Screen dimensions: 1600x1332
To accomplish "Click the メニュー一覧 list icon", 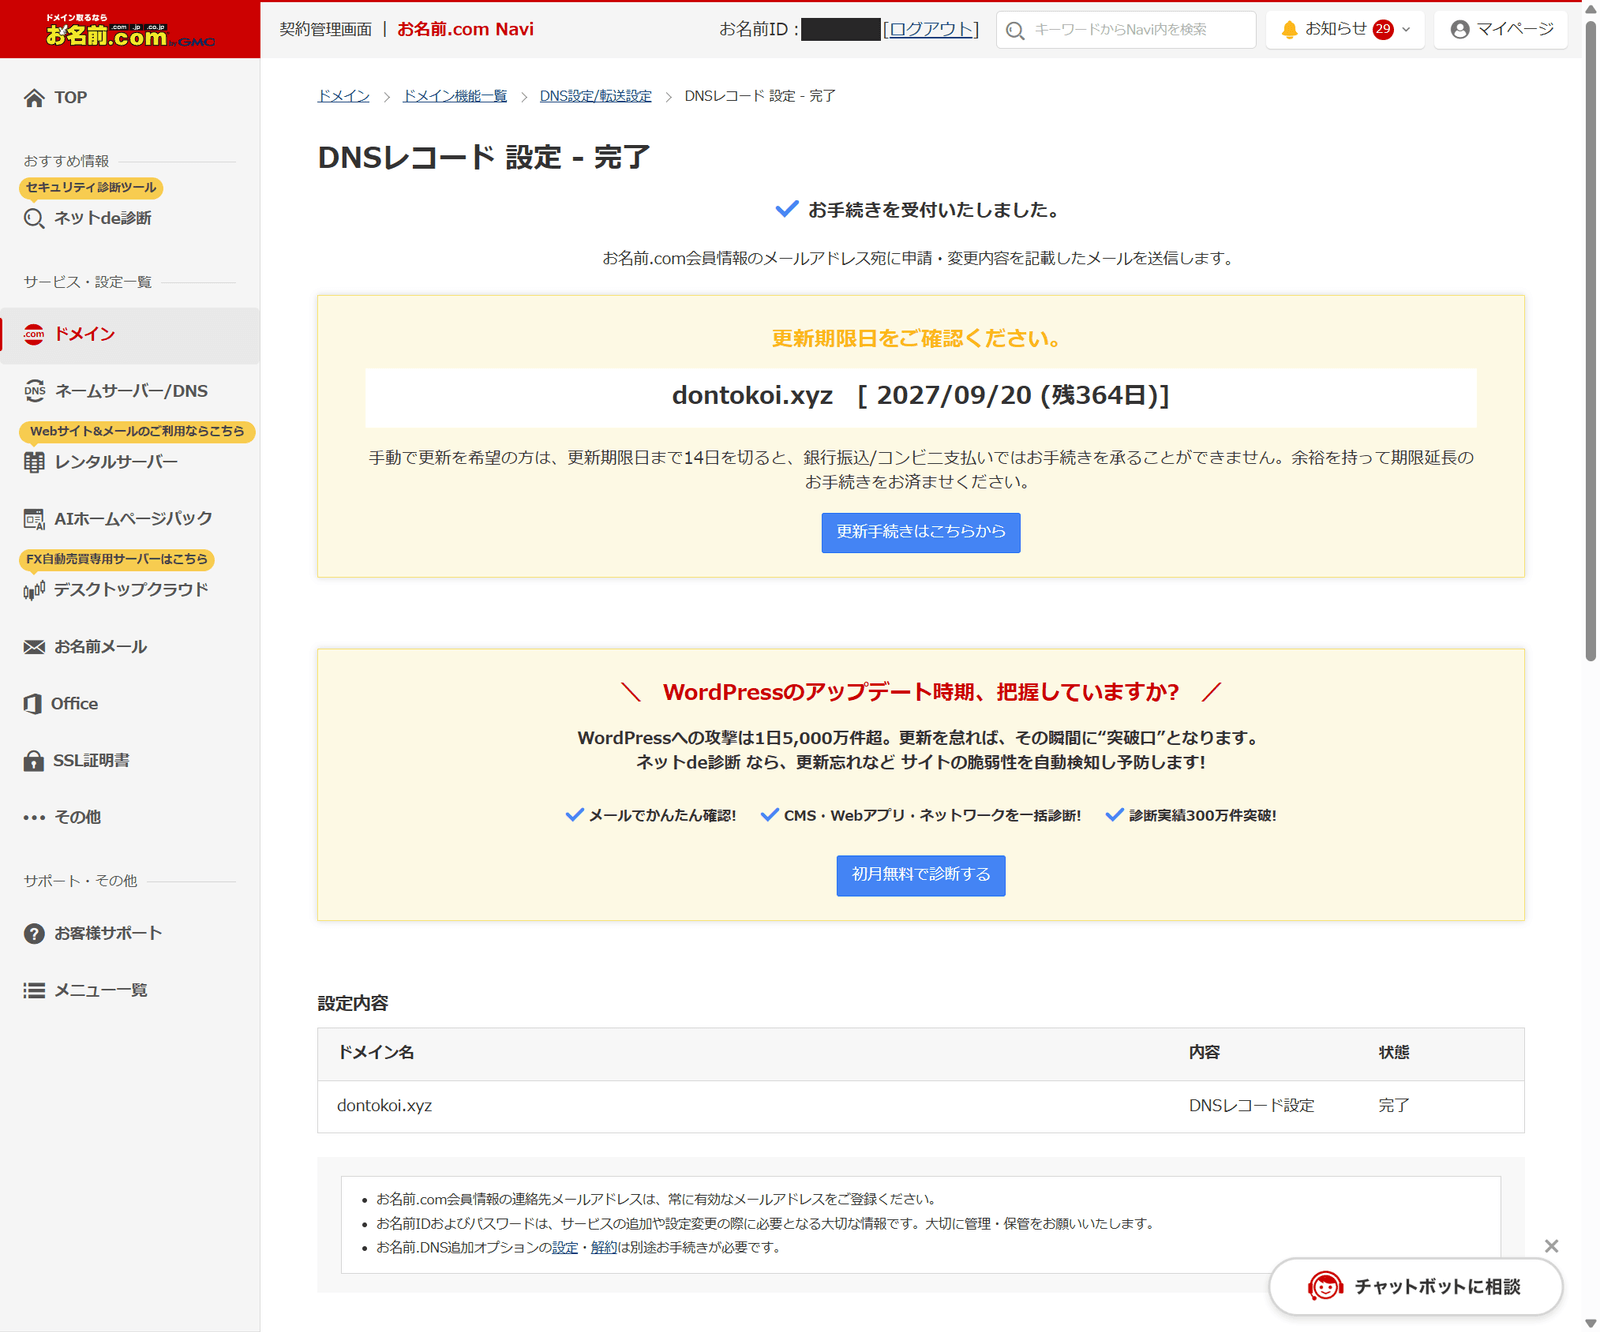I will [34, 991].
